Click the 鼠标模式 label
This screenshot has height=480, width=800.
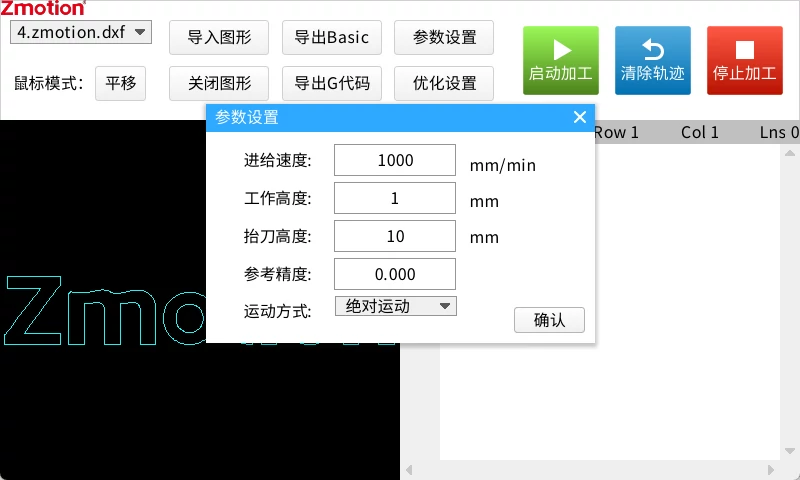tap(48, 83)
